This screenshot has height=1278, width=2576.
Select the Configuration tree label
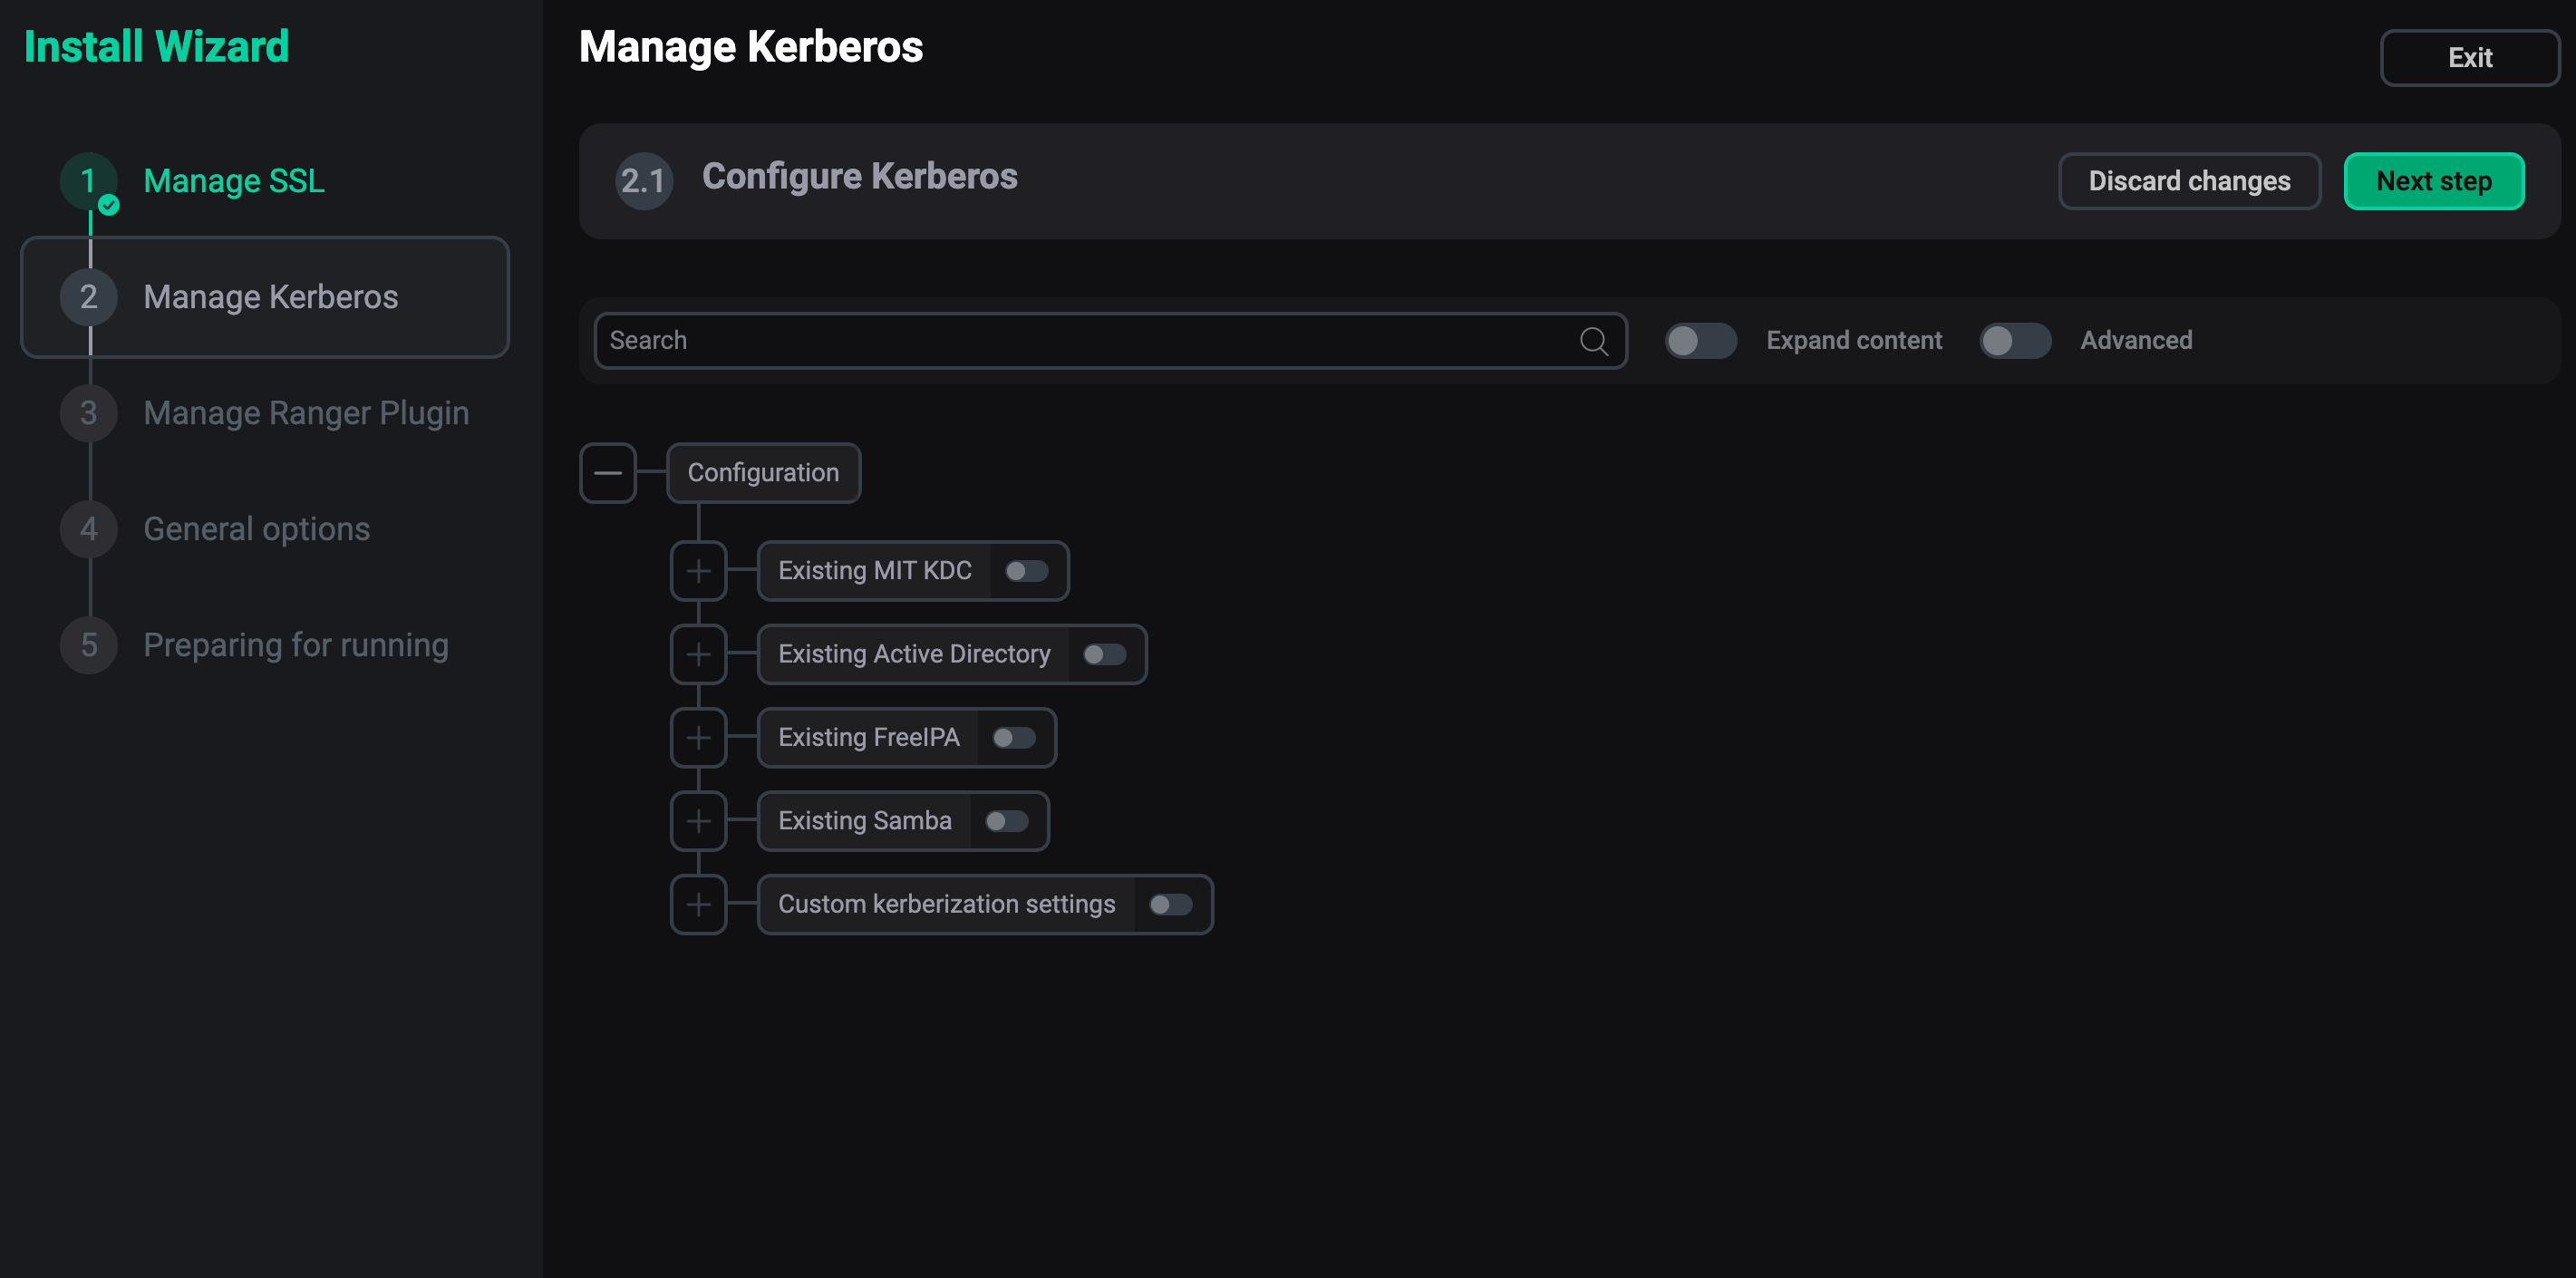point(763,473)
